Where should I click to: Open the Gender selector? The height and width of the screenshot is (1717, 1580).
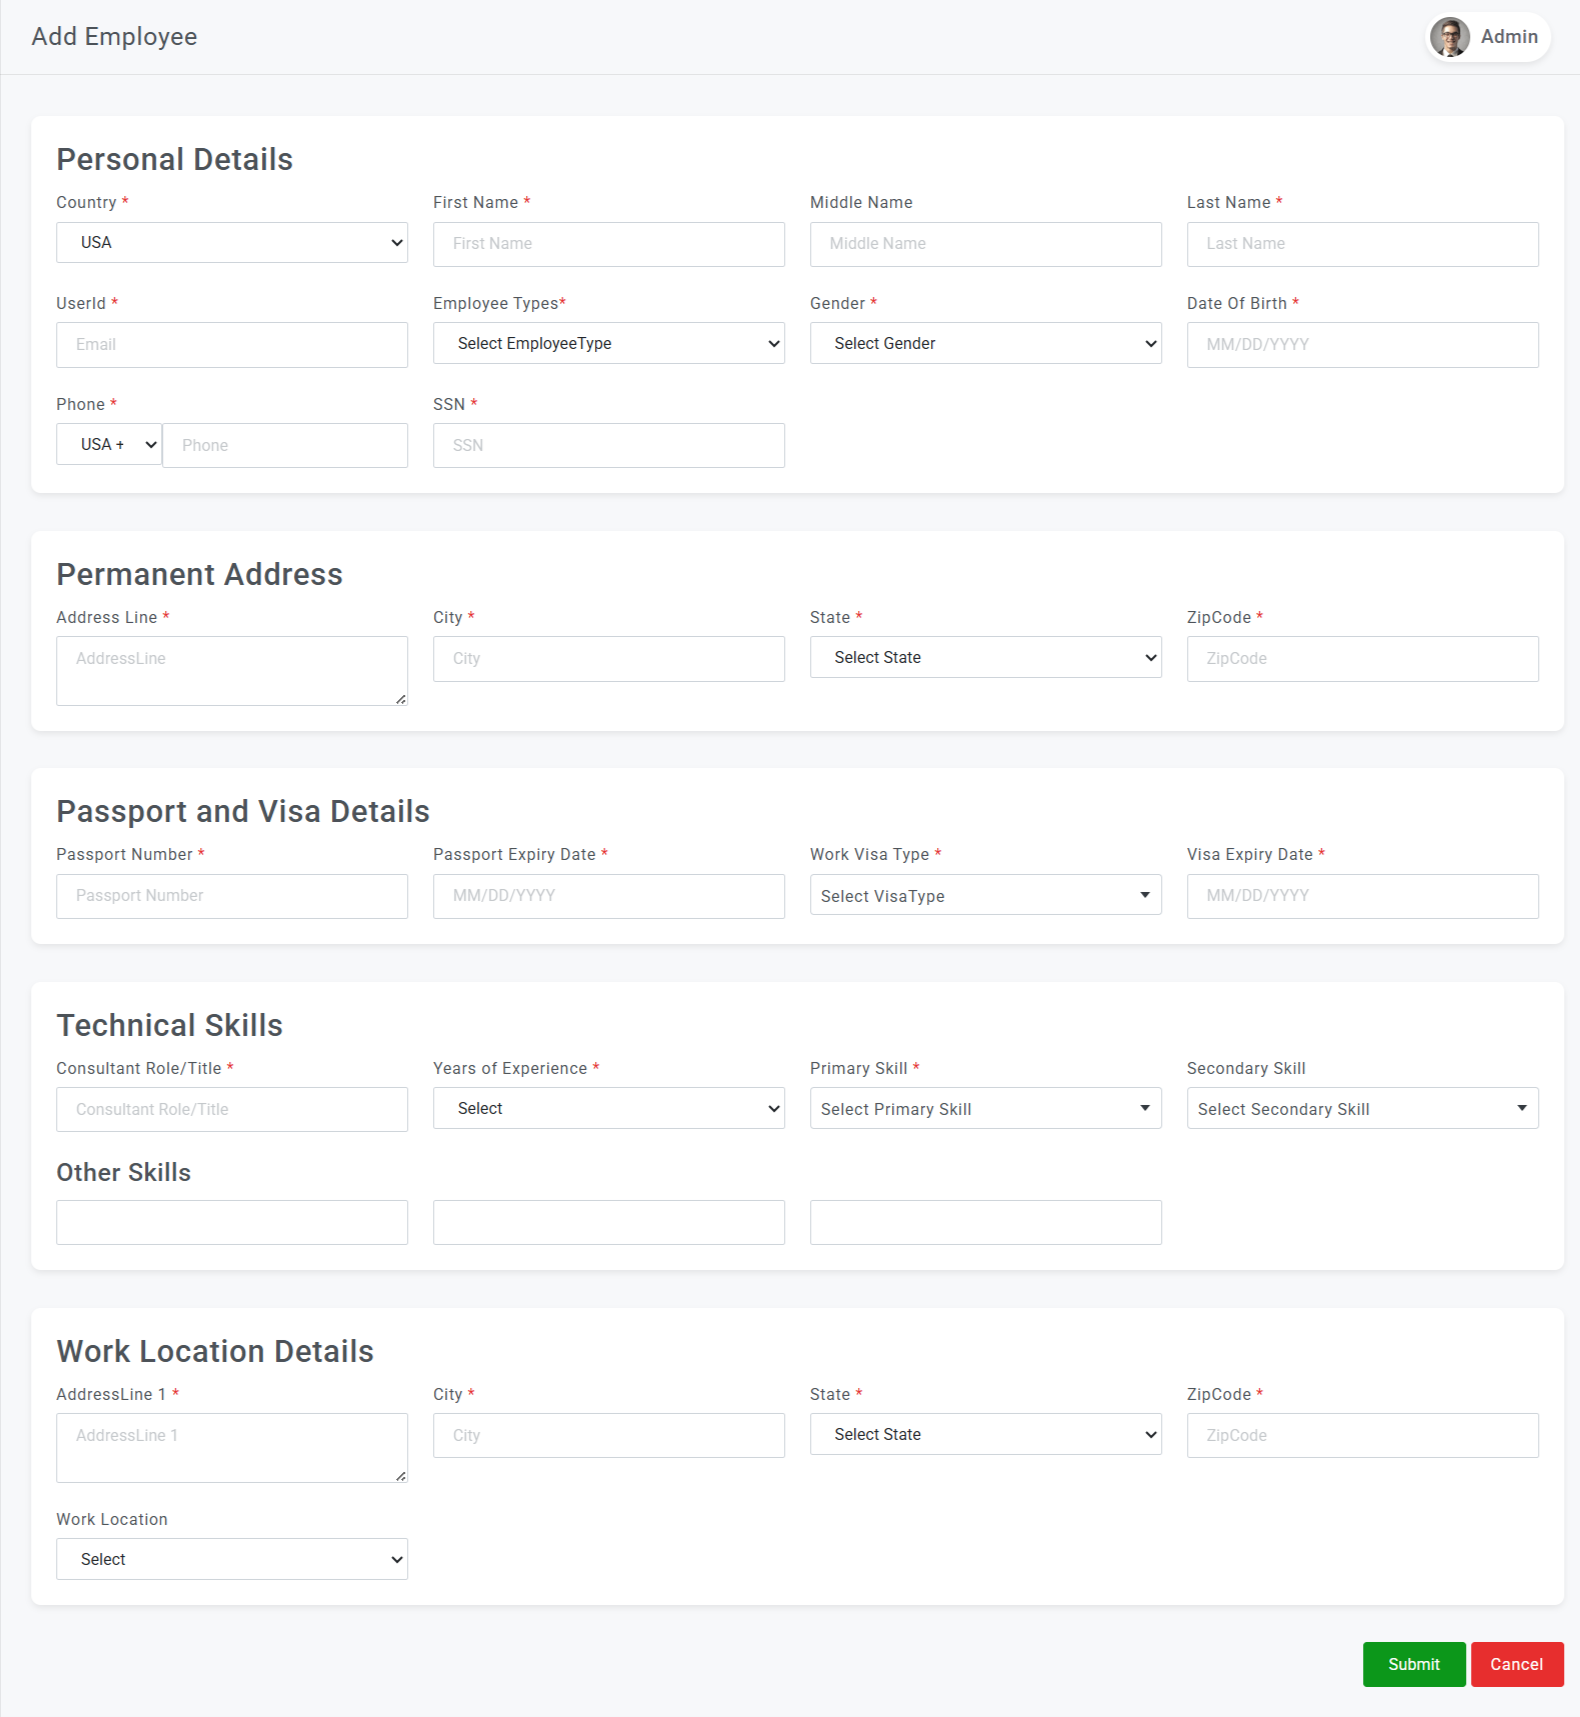tap(985, 344)
